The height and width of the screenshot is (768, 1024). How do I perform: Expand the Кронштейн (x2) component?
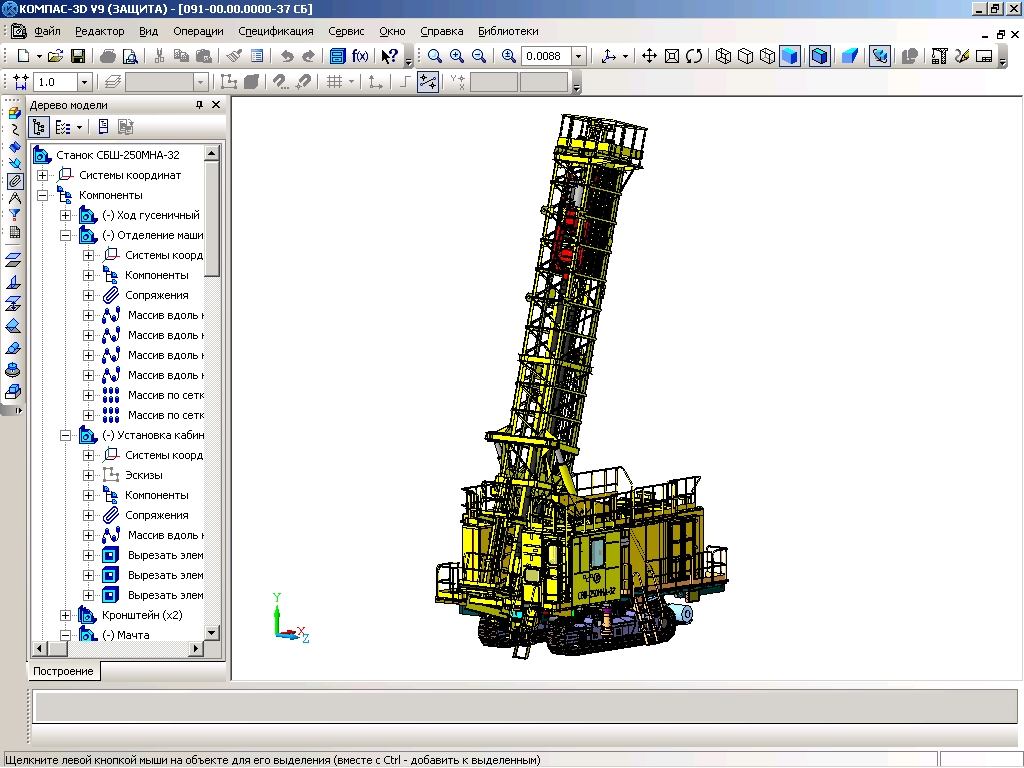[x=65, y=615]
